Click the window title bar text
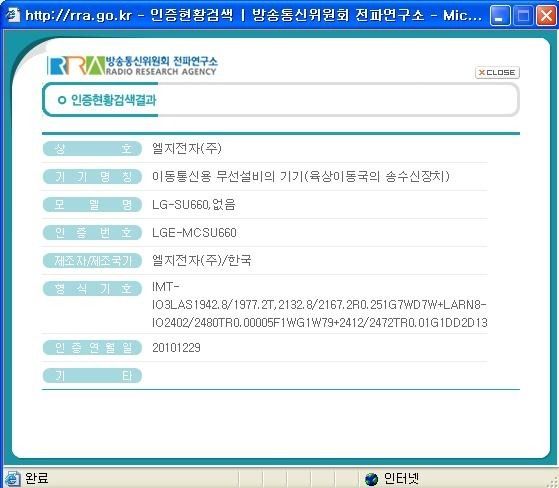559x488 pixels. (x=253, y=15)
